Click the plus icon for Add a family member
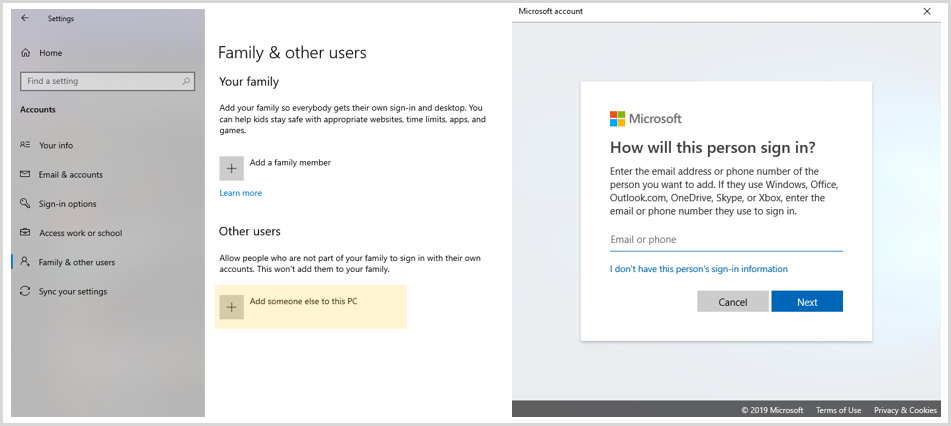 (x=231, y=168)
